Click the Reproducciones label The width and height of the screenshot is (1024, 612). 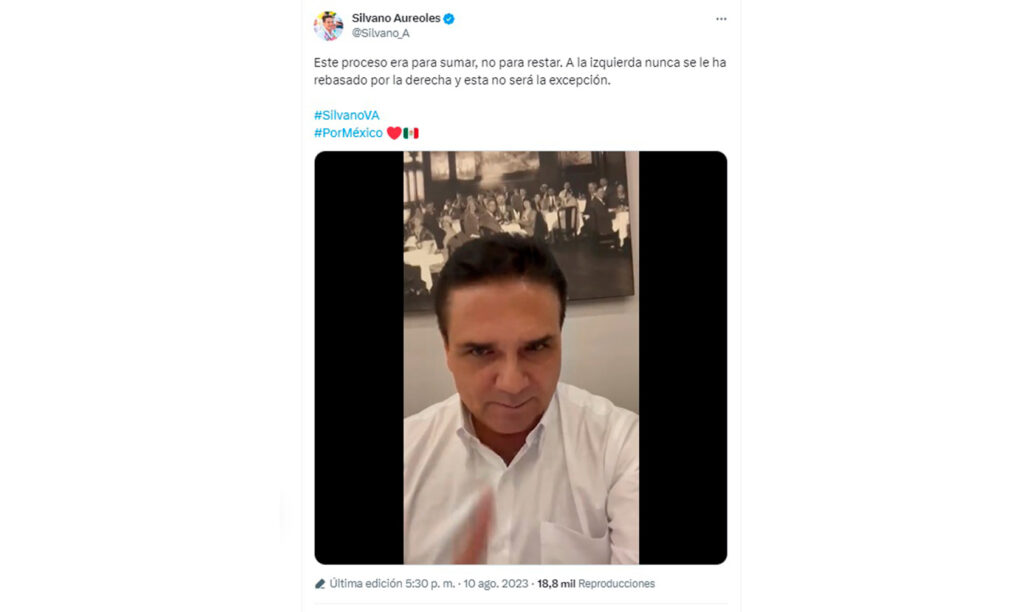coord(616,584)
